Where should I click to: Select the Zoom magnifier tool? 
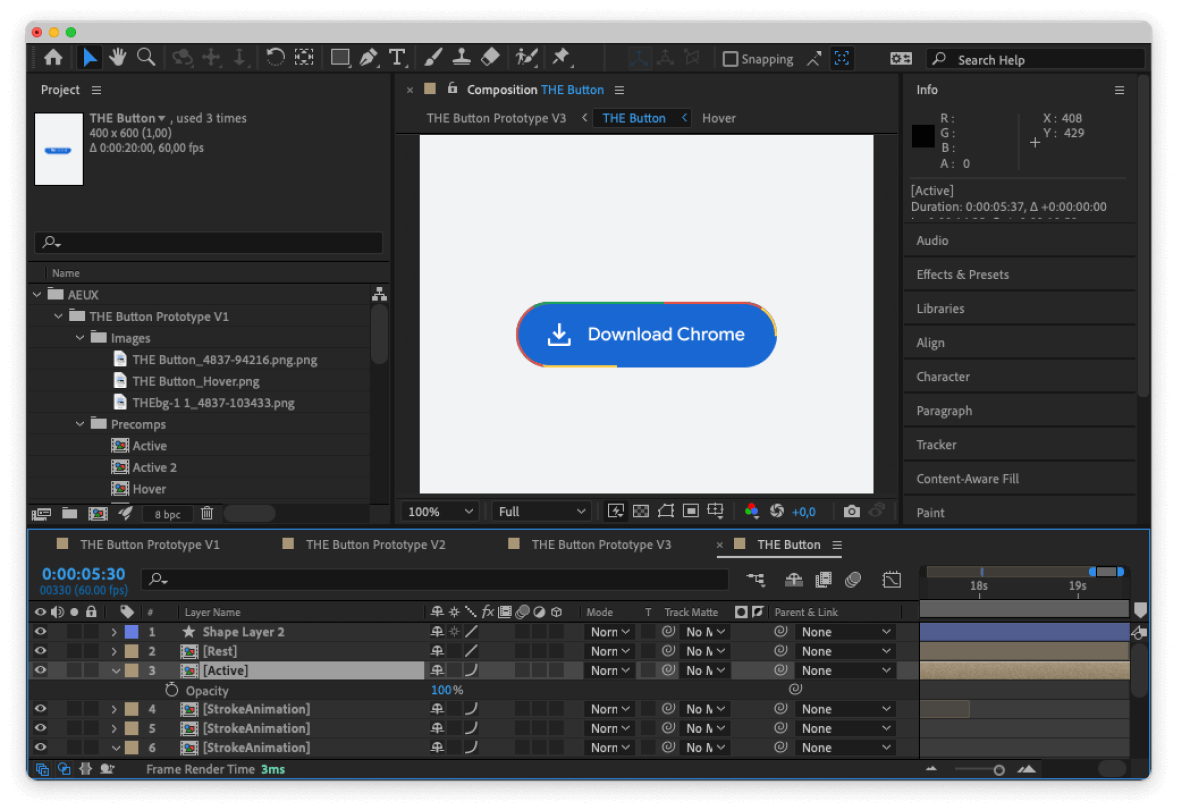pyautogui.click(x=146, y=58)
